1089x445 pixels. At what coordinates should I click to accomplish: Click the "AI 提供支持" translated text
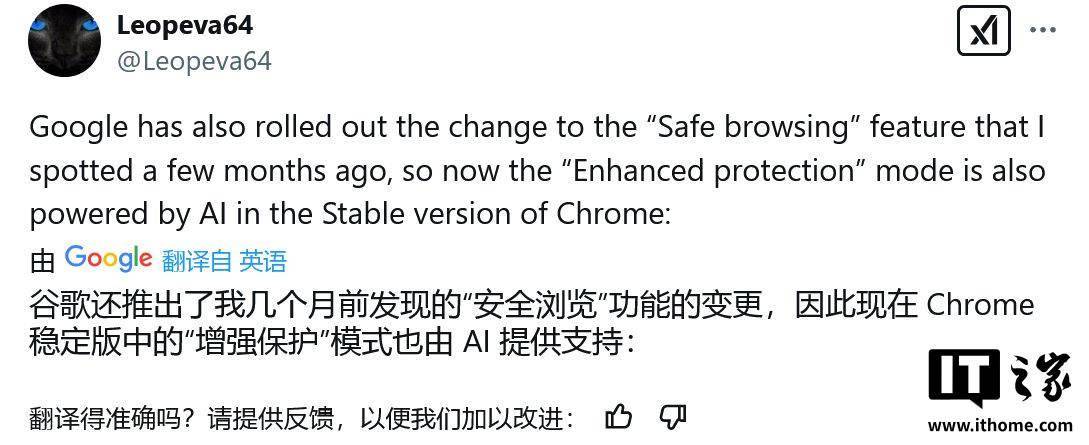tap(547, 343)
